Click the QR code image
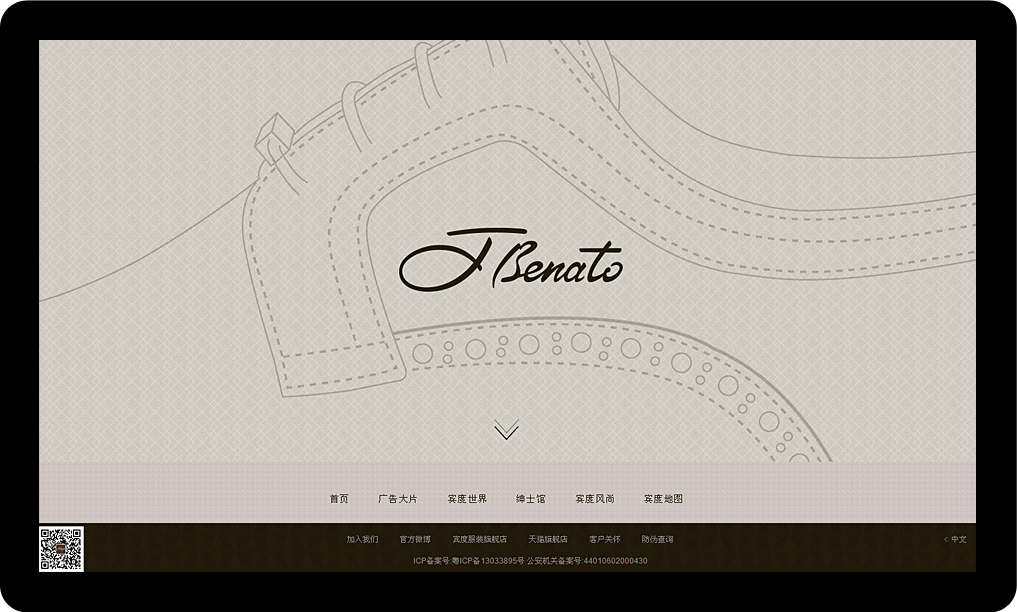Image resolution: width=1017 pixels, height=612 pixels. pyautogui.click(x=61, y=549)
